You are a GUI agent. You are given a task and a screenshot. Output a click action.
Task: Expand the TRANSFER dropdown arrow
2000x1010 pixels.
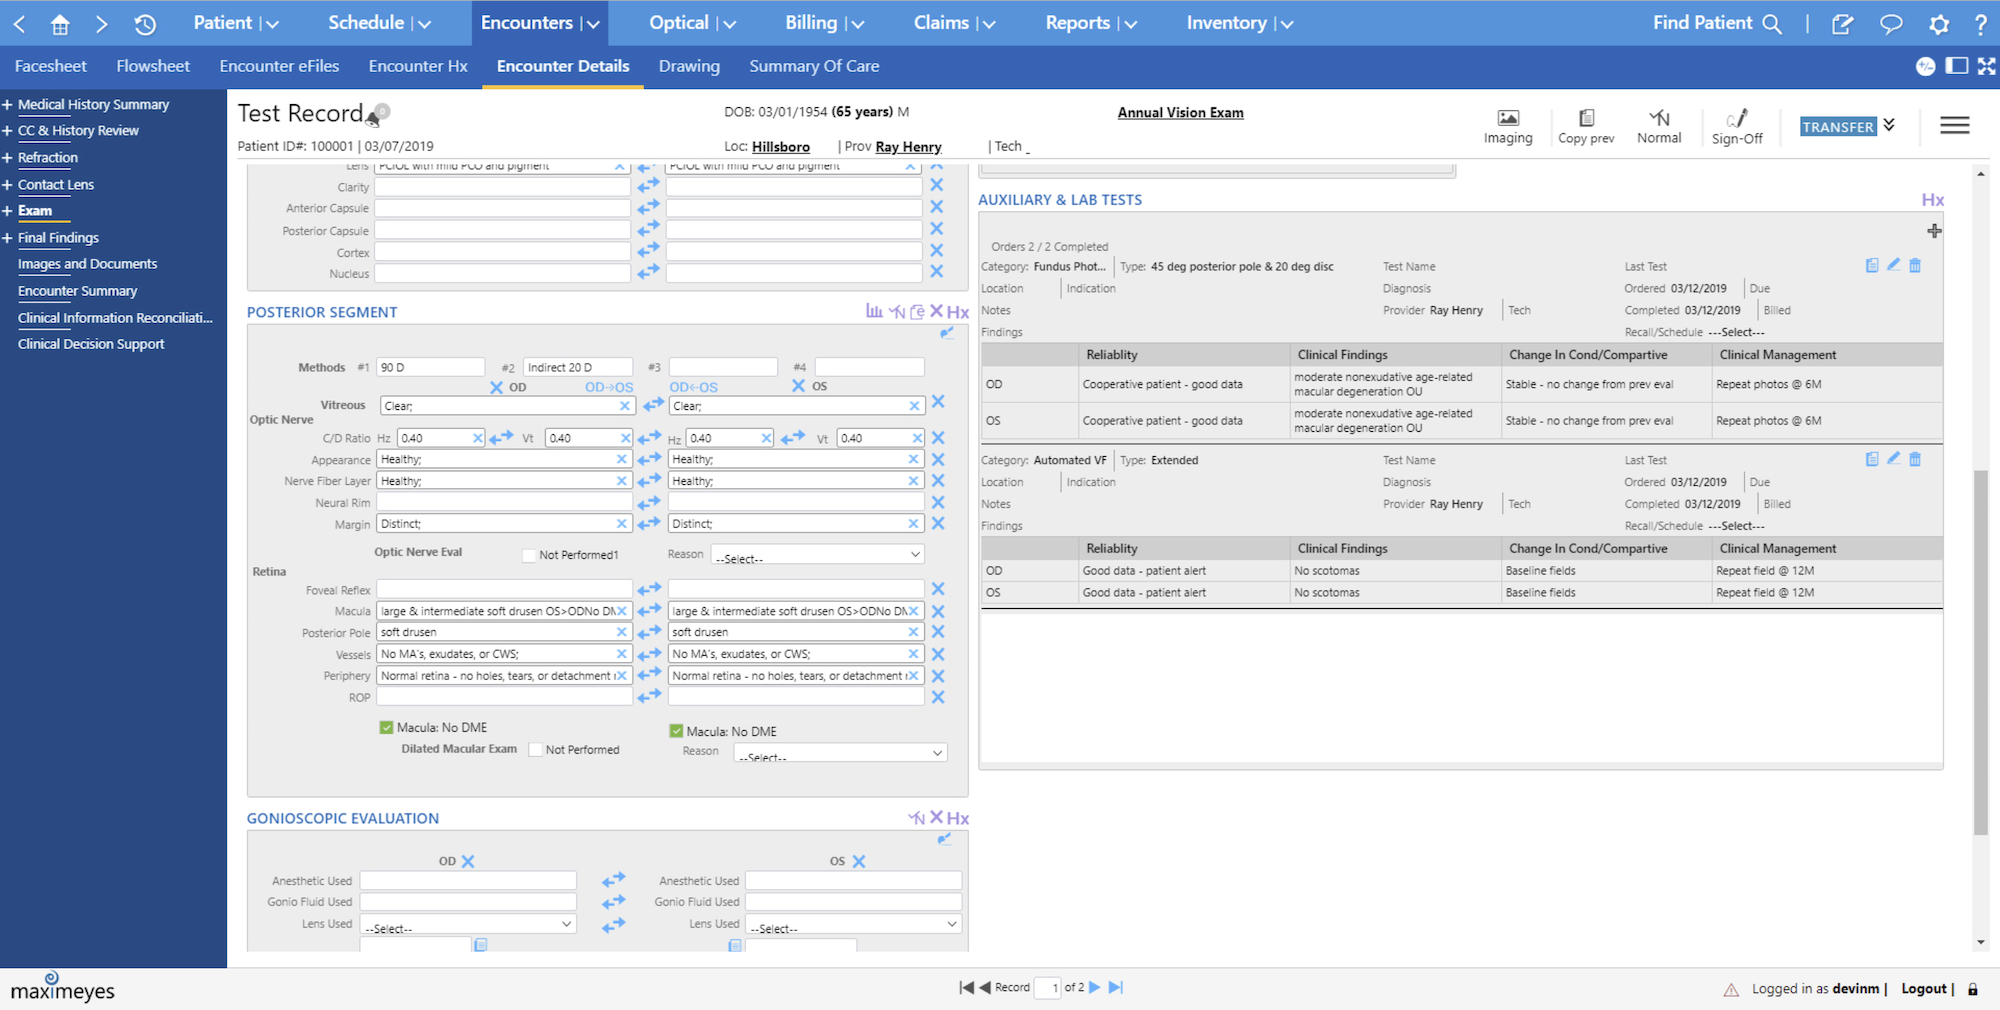(1889, 125)
